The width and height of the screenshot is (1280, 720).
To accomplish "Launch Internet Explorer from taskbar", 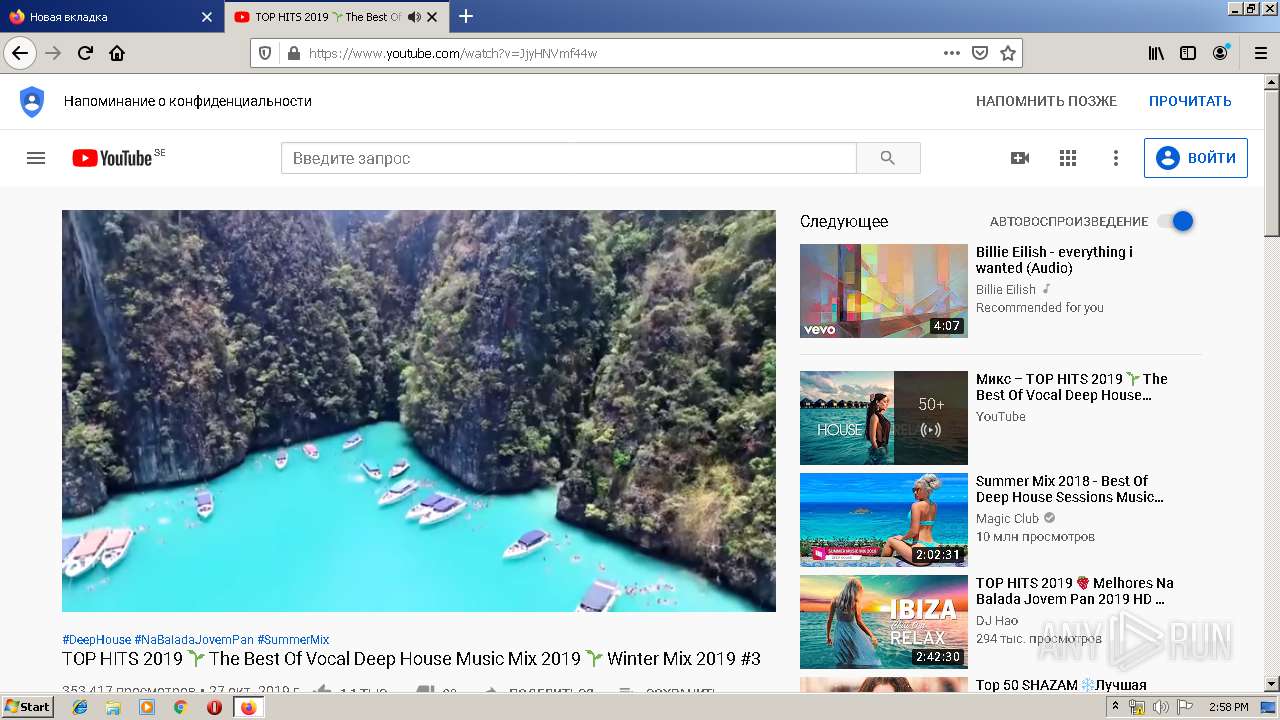I will [80, 707].
